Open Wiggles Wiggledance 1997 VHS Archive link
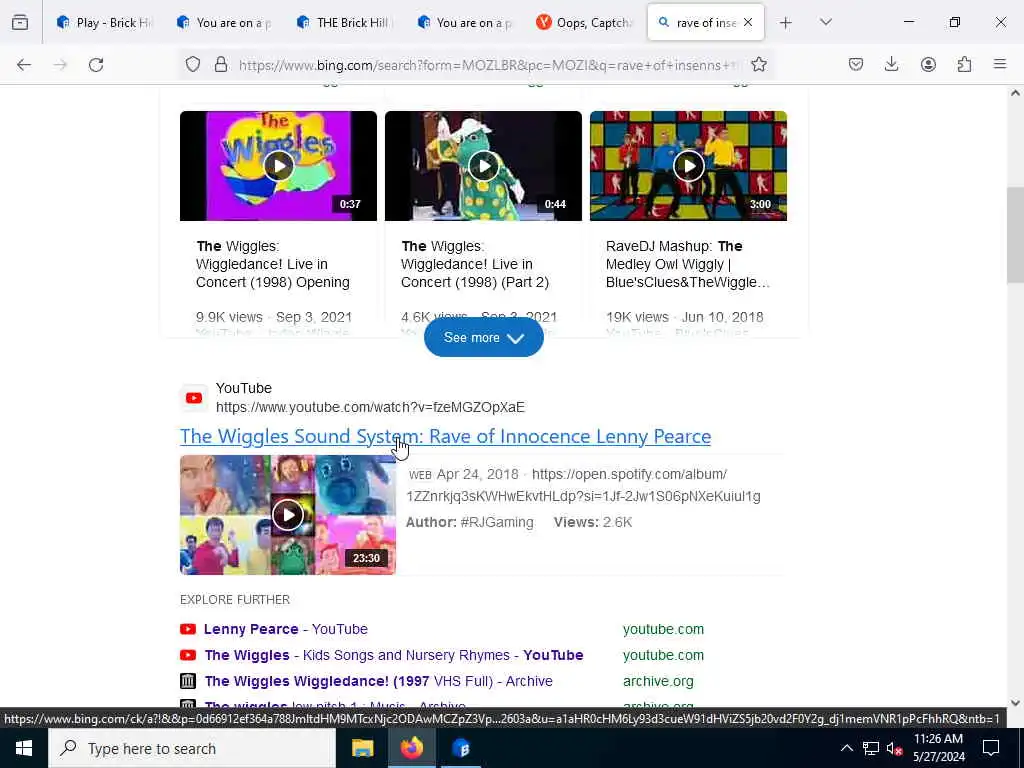 click(x=379, y=681)
